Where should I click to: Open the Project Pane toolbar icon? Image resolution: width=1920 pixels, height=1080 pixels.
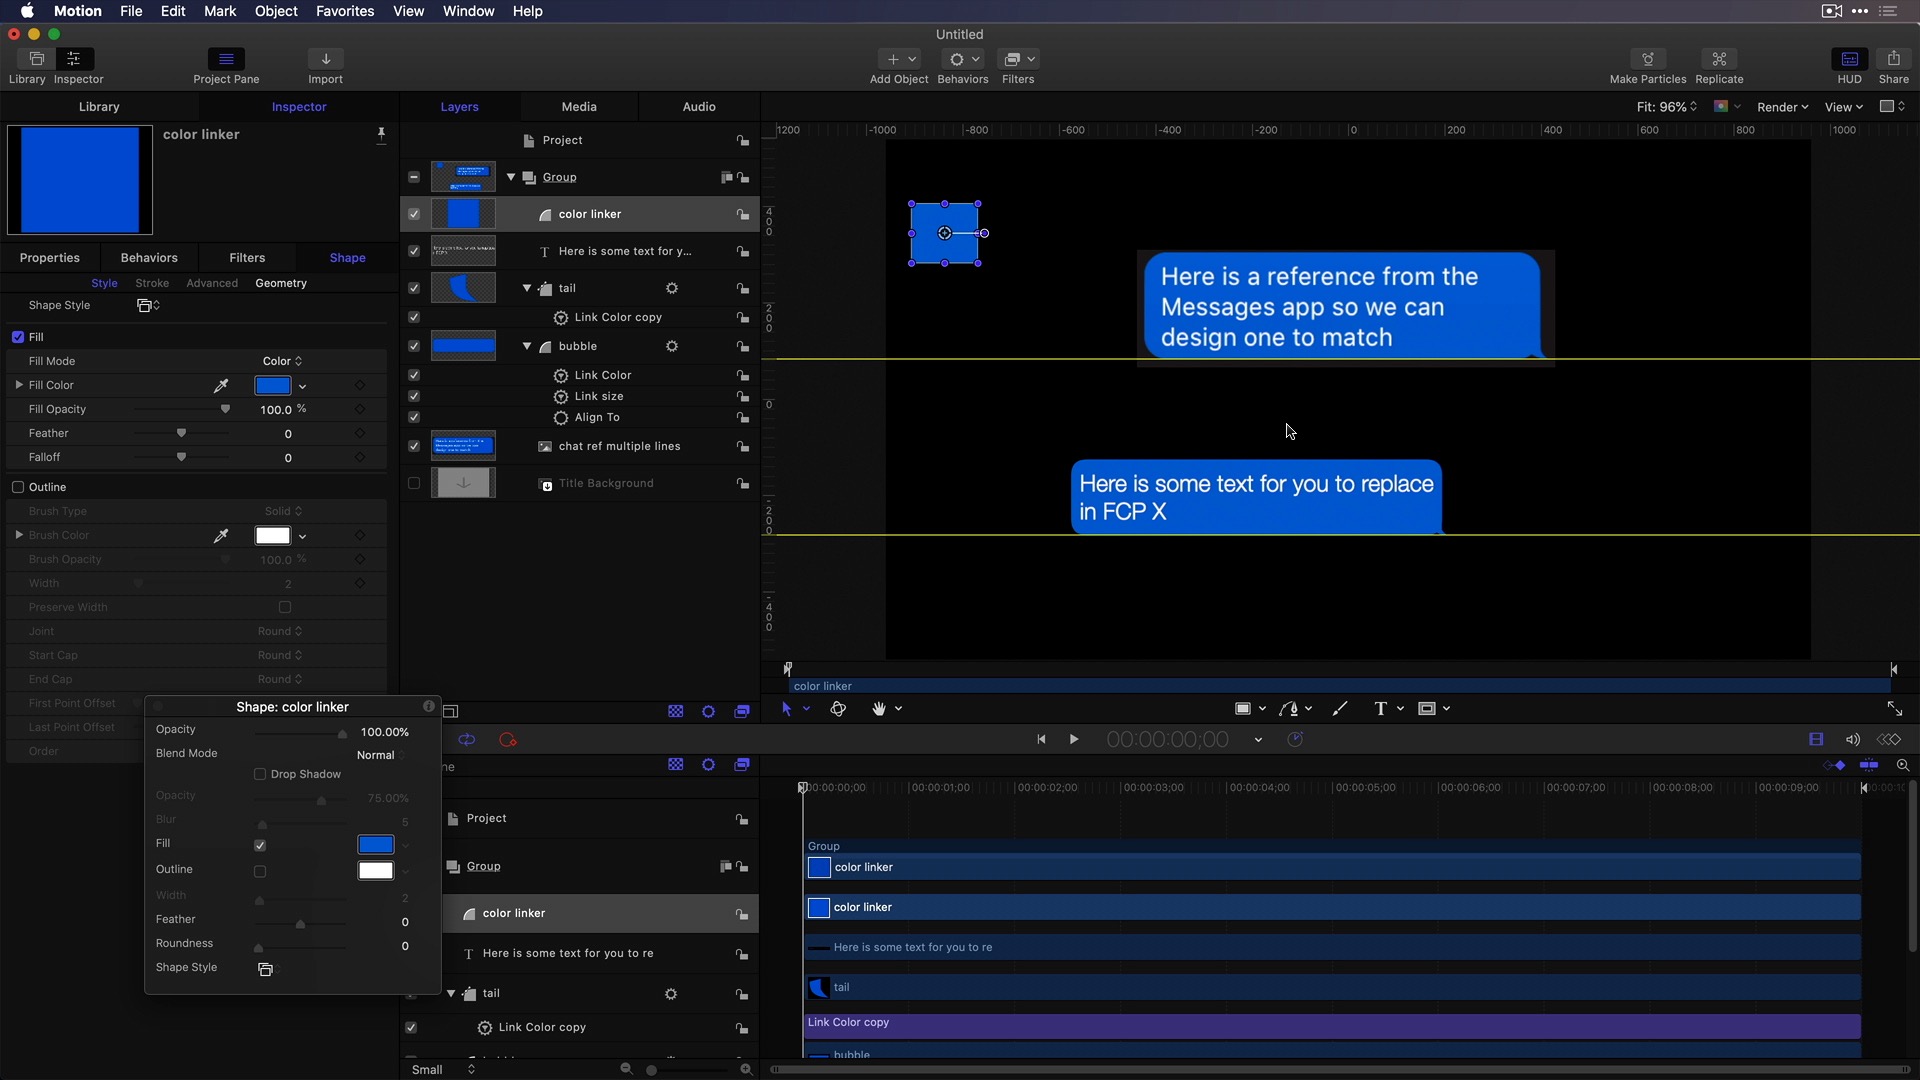[226, 59]
